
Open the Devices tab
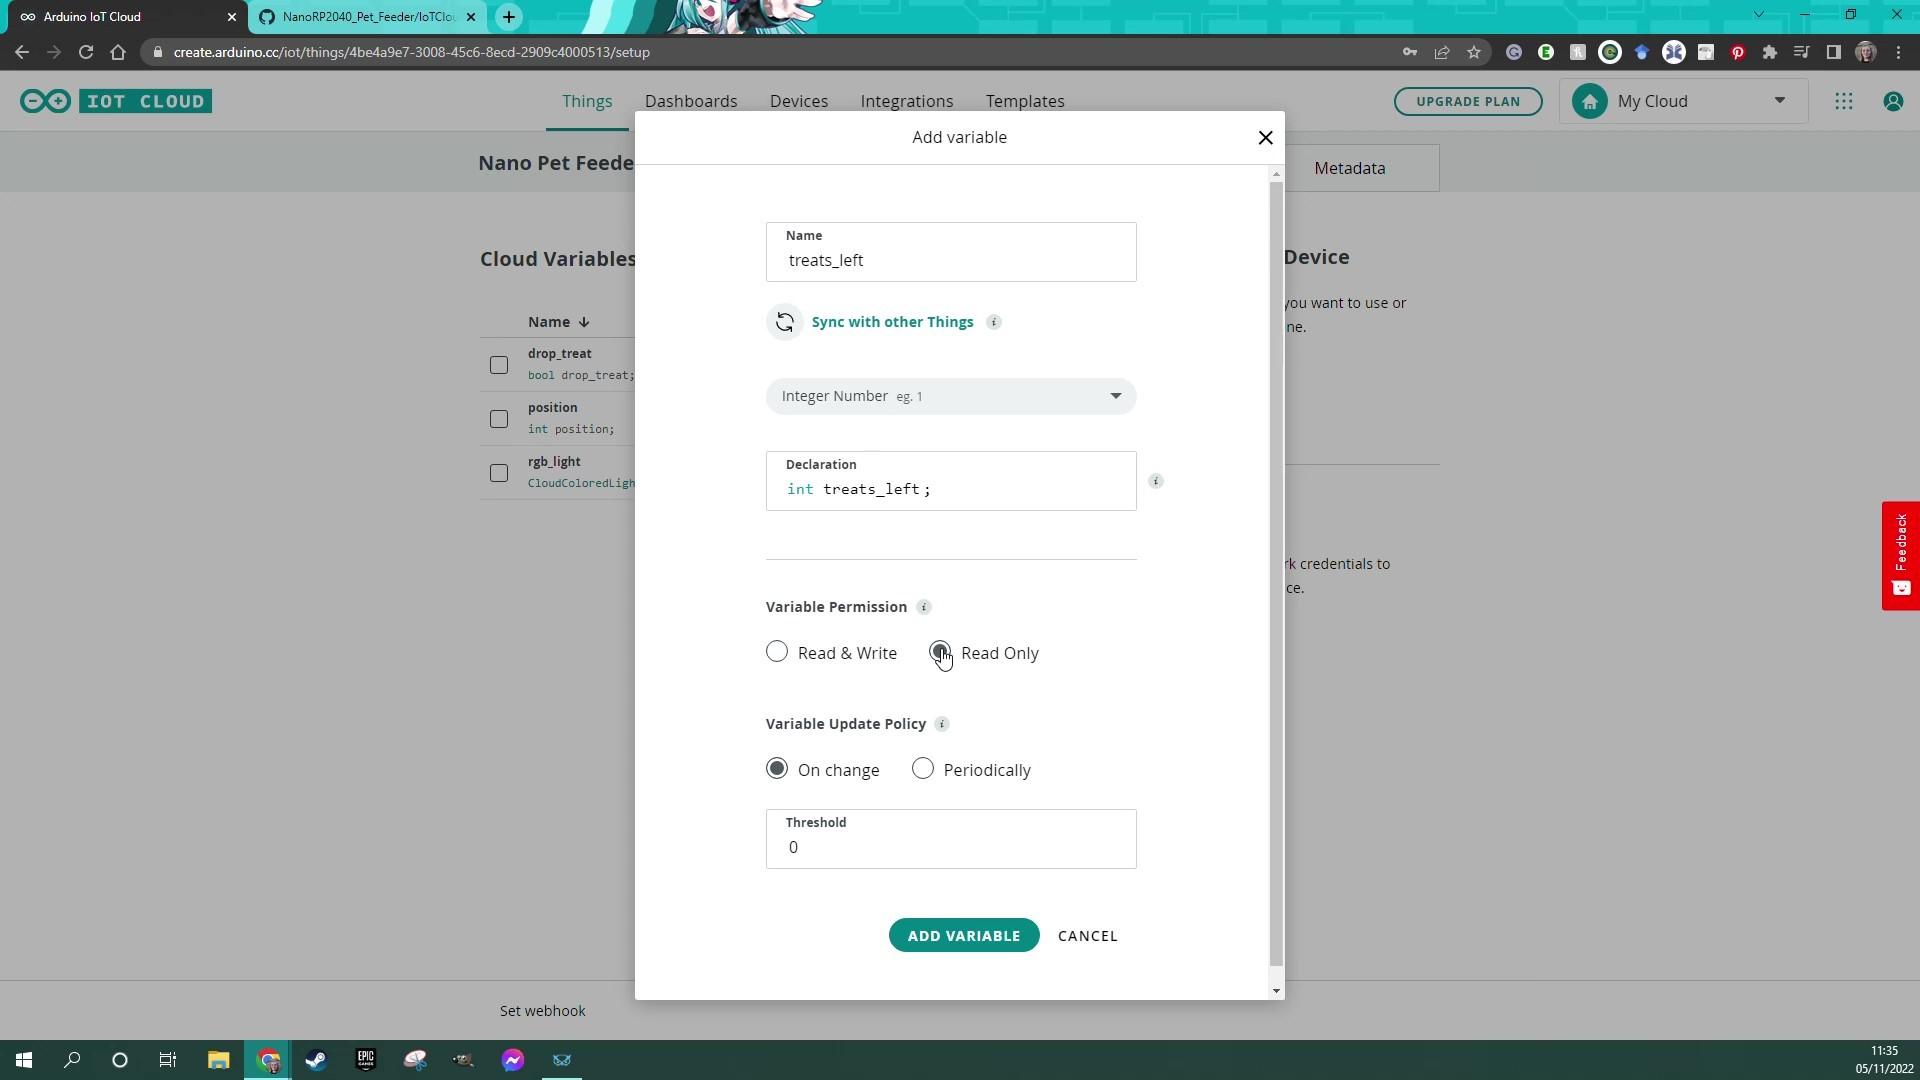[x=798, y=101]
